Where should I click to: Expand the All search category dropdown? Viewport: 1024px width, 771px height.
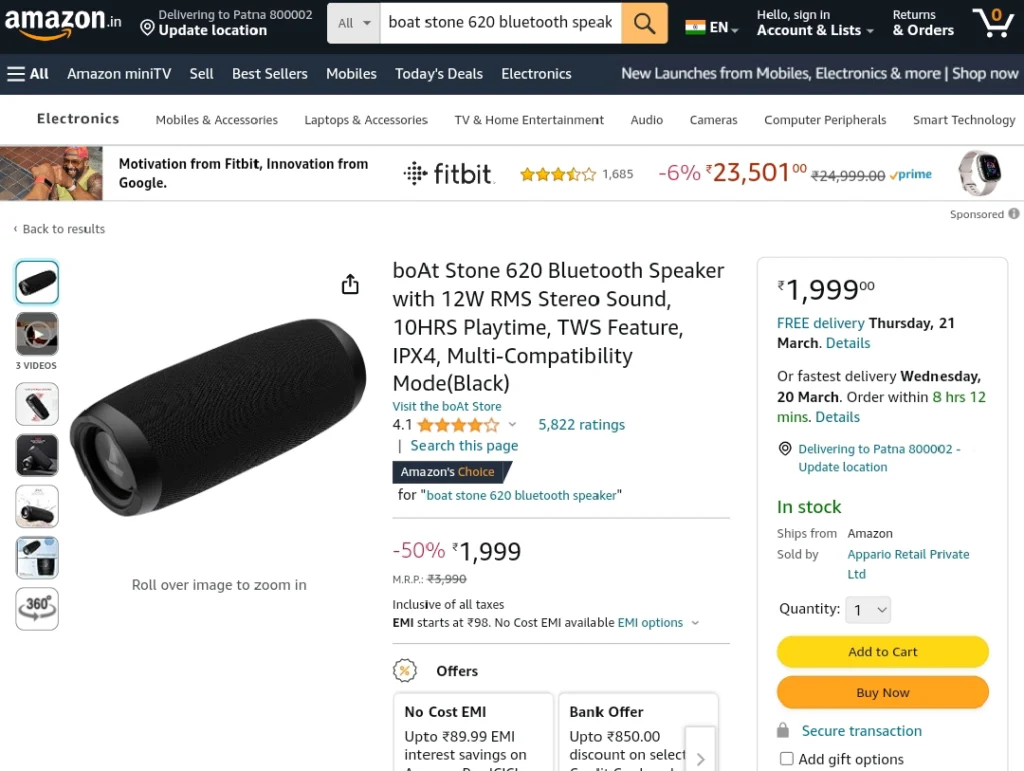coord(354,24)
